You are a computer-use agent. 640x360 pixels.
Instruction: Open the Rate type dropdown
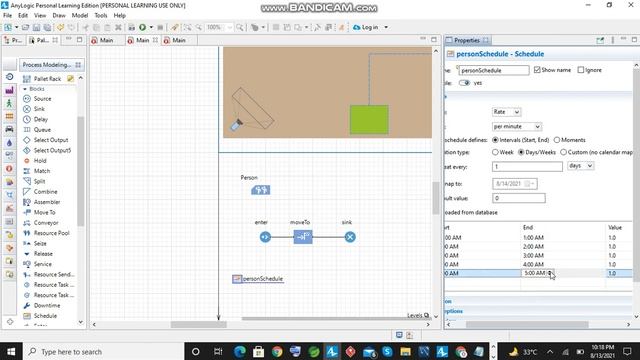click(x=507, y=112)
